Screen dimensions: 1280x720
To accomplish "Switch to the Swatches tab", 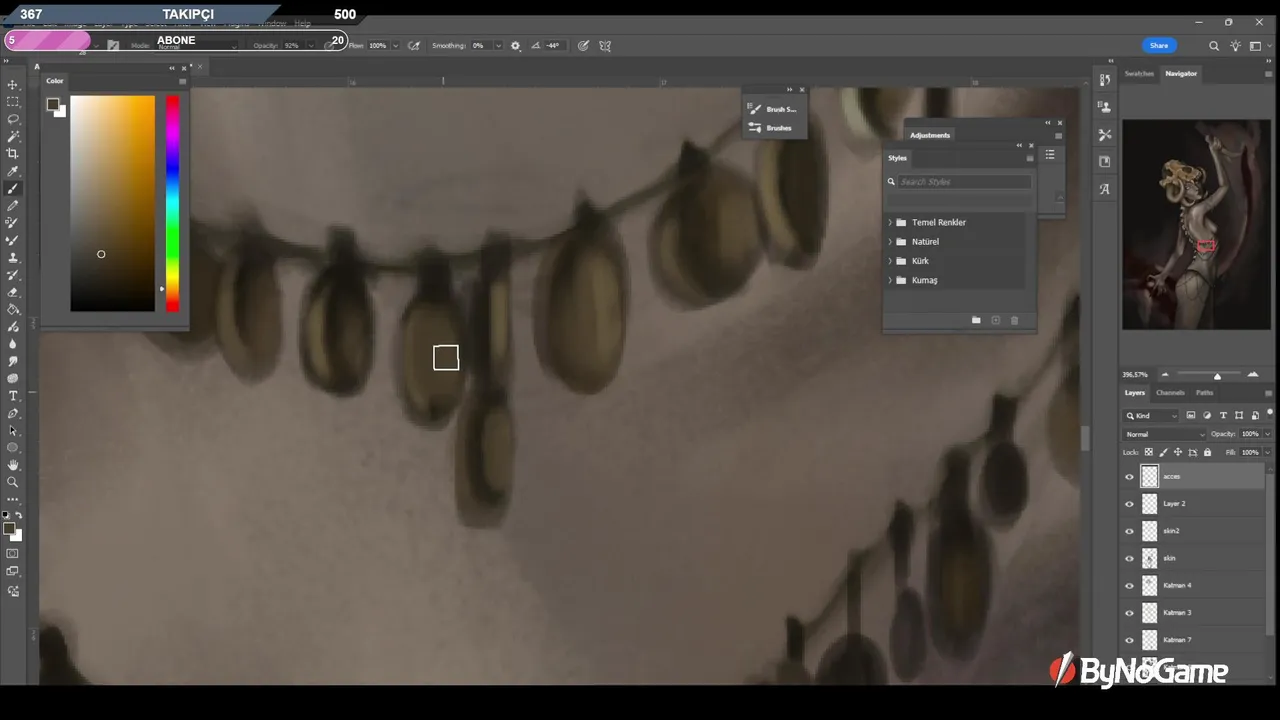I will tap(1139, 73).
